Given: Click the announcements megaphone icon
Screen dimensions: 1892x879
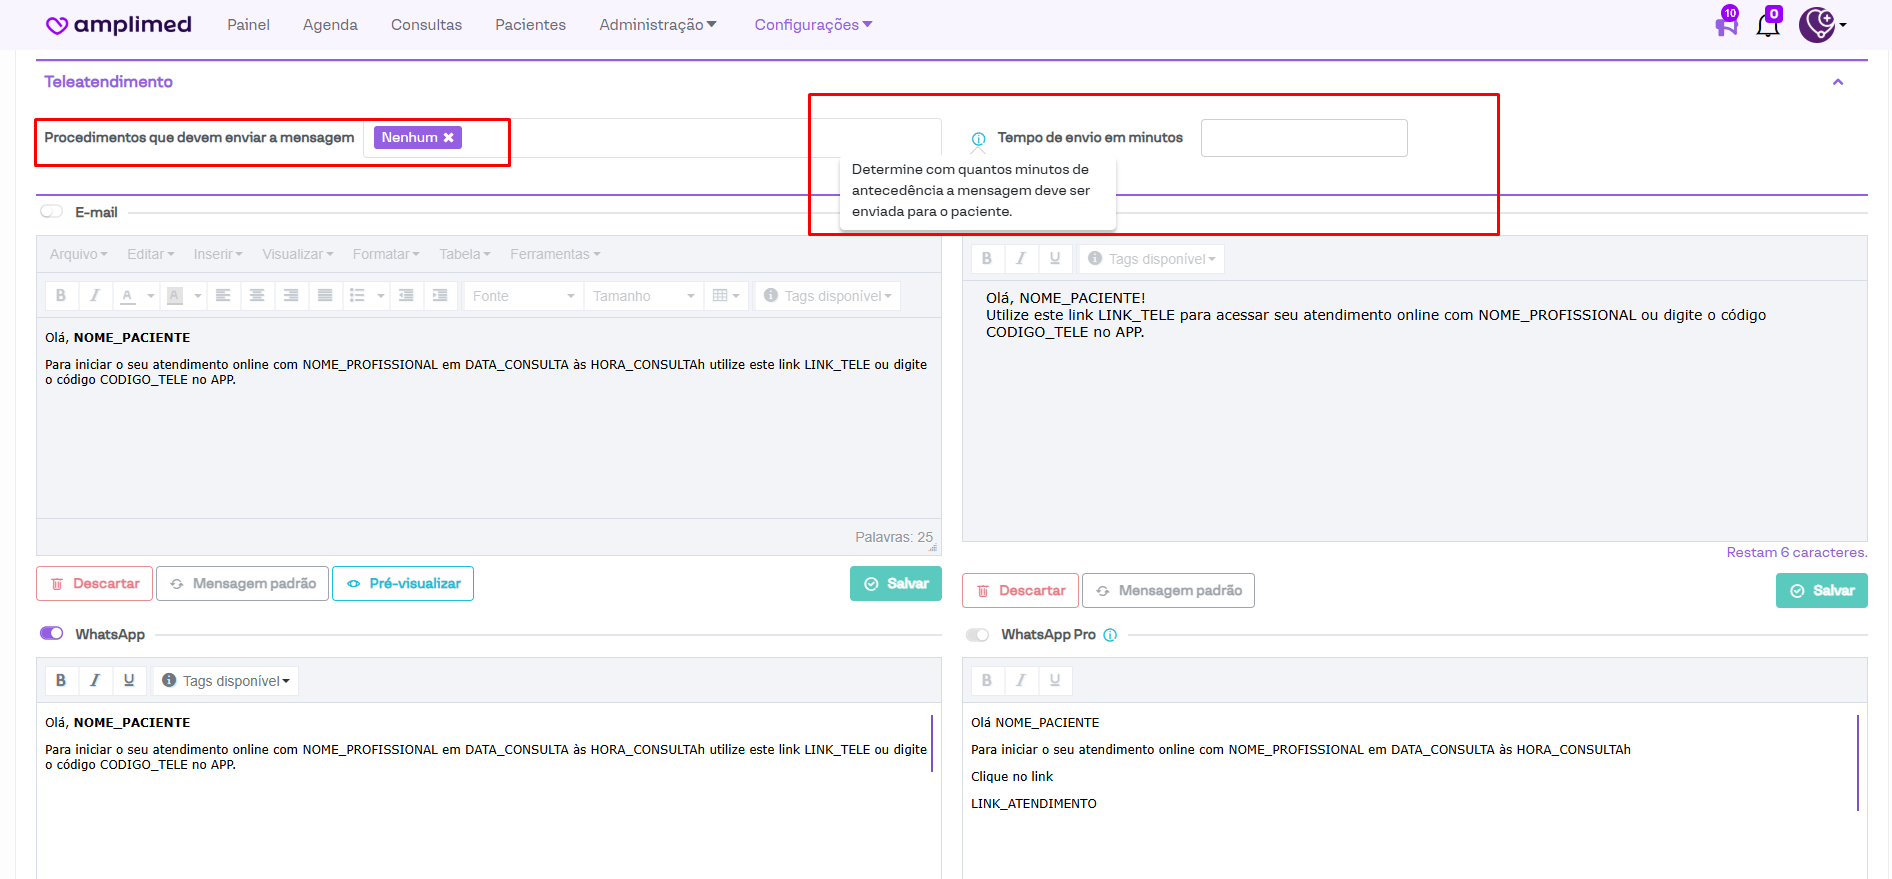Looking at the screenshot, I should pos(1726,25).
